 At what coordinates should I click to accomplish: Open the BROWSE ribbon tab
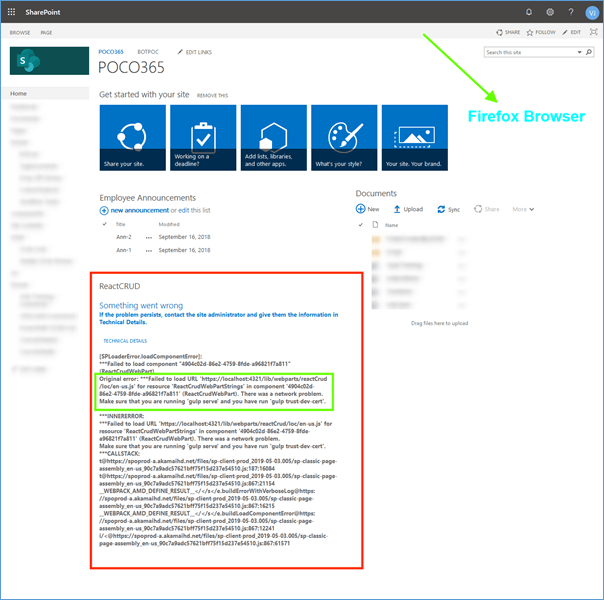(20, 33)
